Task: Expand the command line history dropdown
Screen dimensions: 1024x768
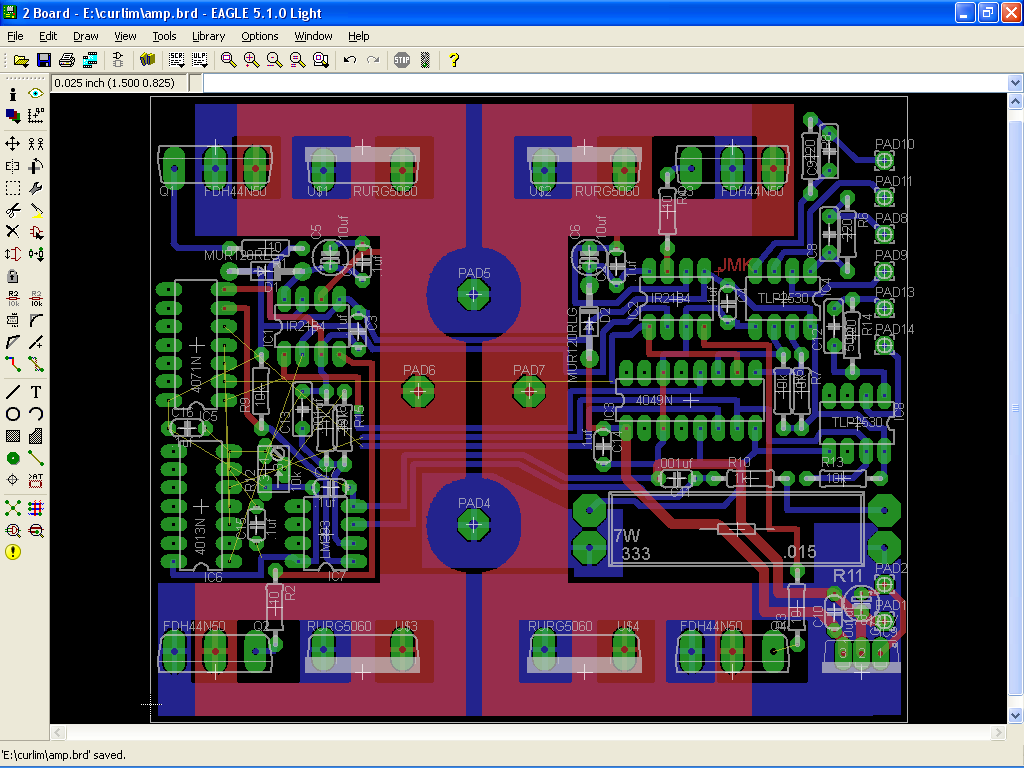Action: (x=1015, y=83)
